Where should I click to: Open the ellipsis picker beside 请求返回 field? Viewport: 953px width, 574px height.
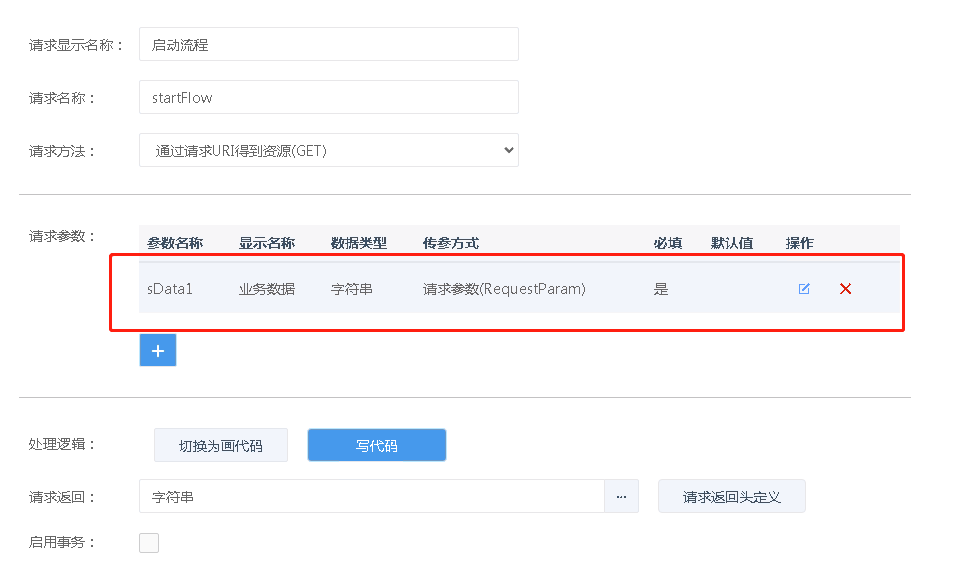tap(621, 496)
